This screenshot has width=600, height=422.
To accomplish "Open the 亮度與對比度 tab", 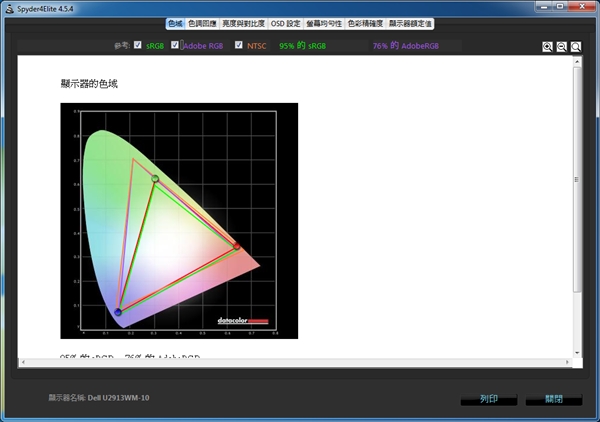I will pos(244,22).
